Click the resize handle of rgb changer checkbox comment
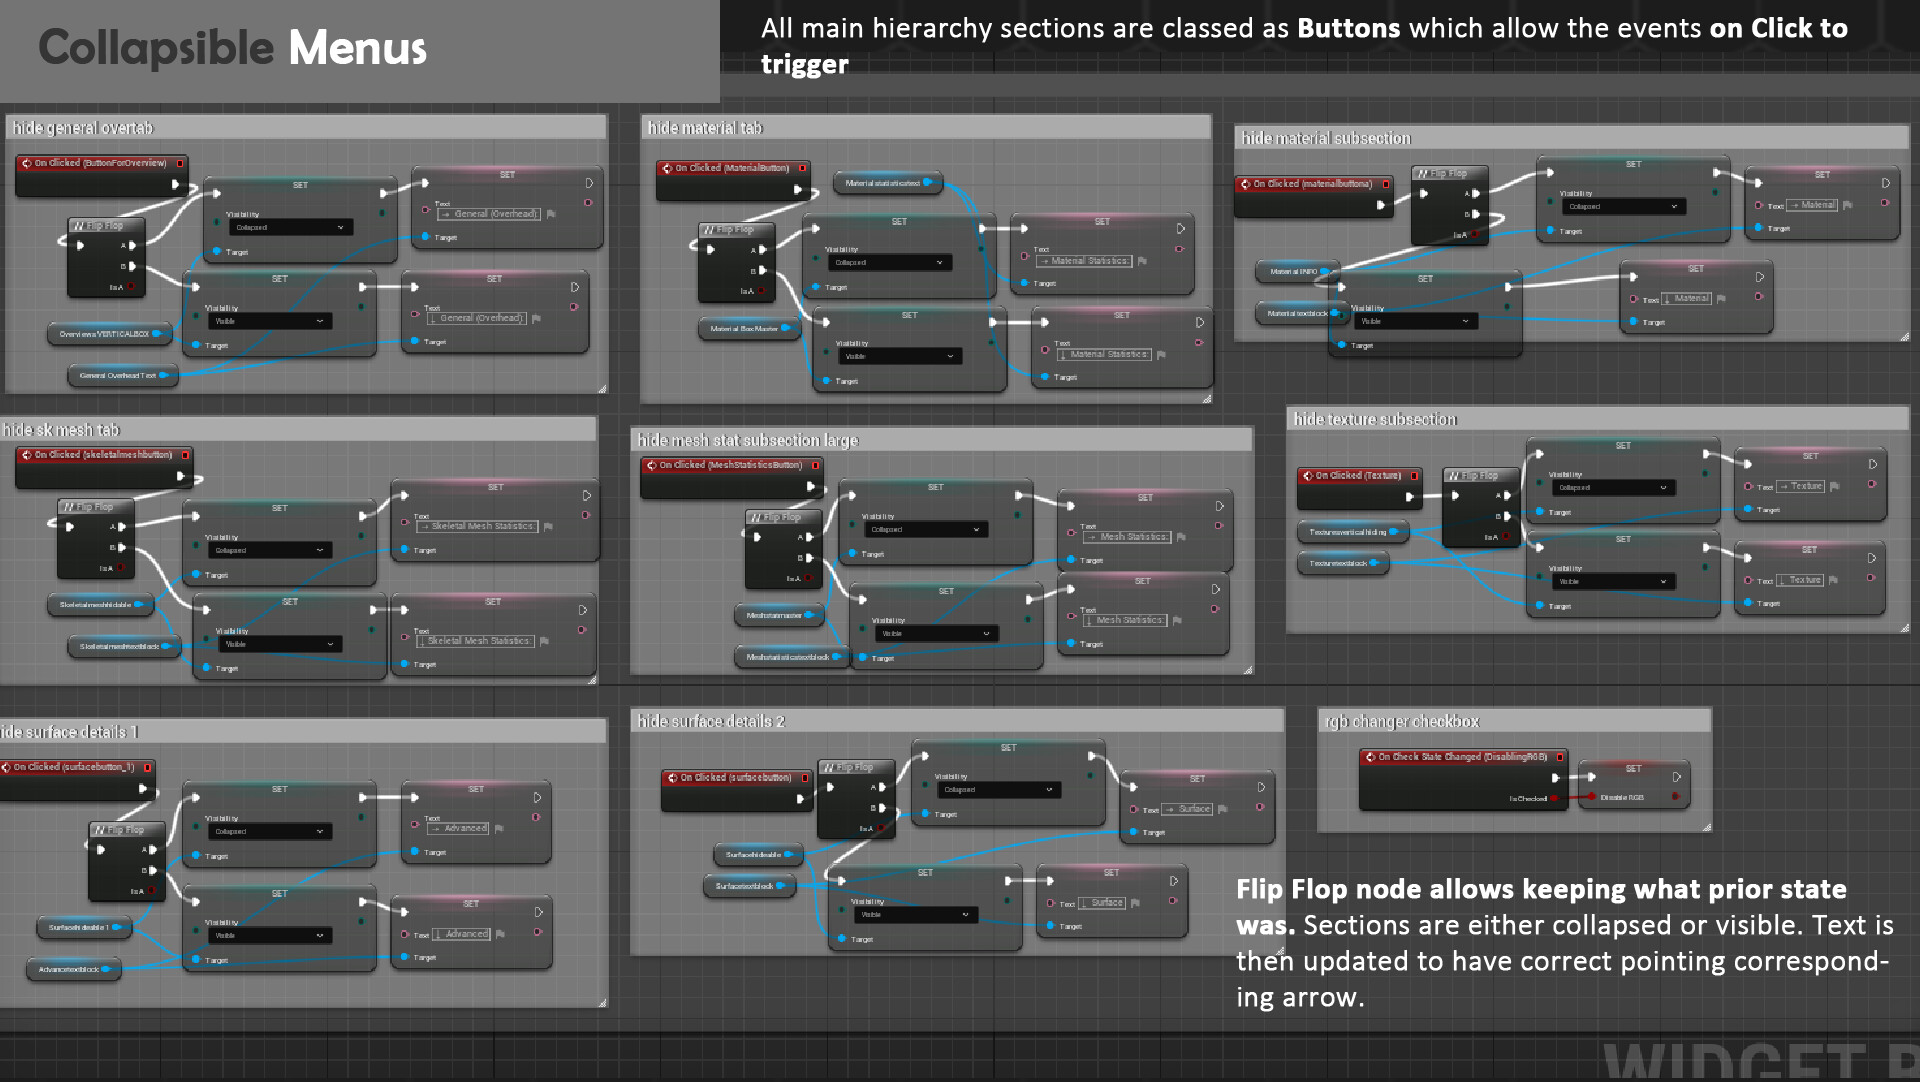Viewport: 1920px width, 1082px height. pyautogui.click(x=1707, y=827)
